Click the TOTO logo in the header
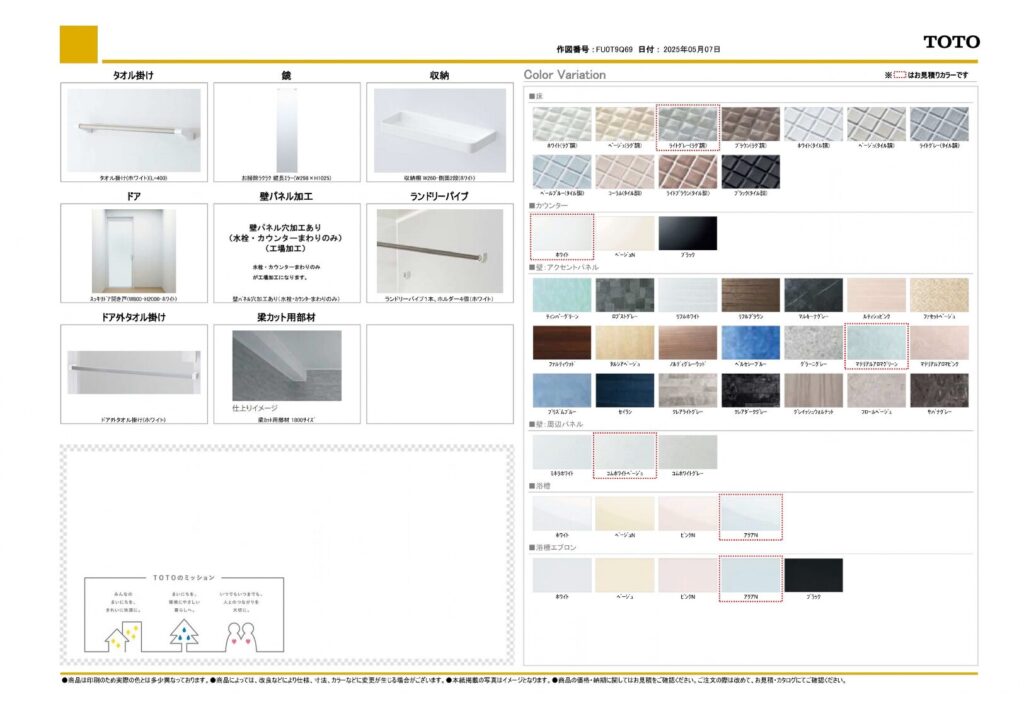 (951, 42)
